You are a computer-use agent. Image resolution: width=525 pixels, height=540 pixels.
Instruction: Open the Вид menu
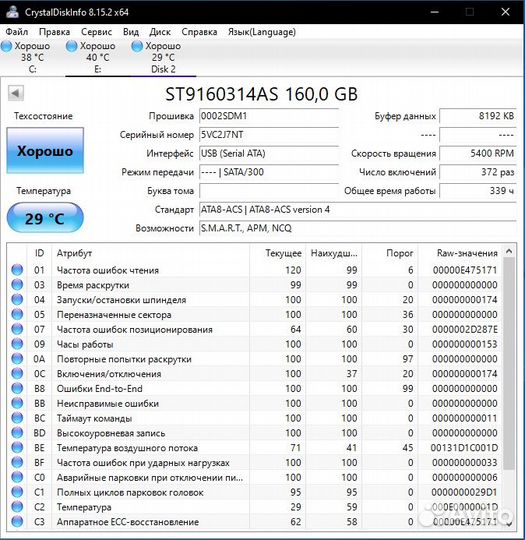[131, 32]
